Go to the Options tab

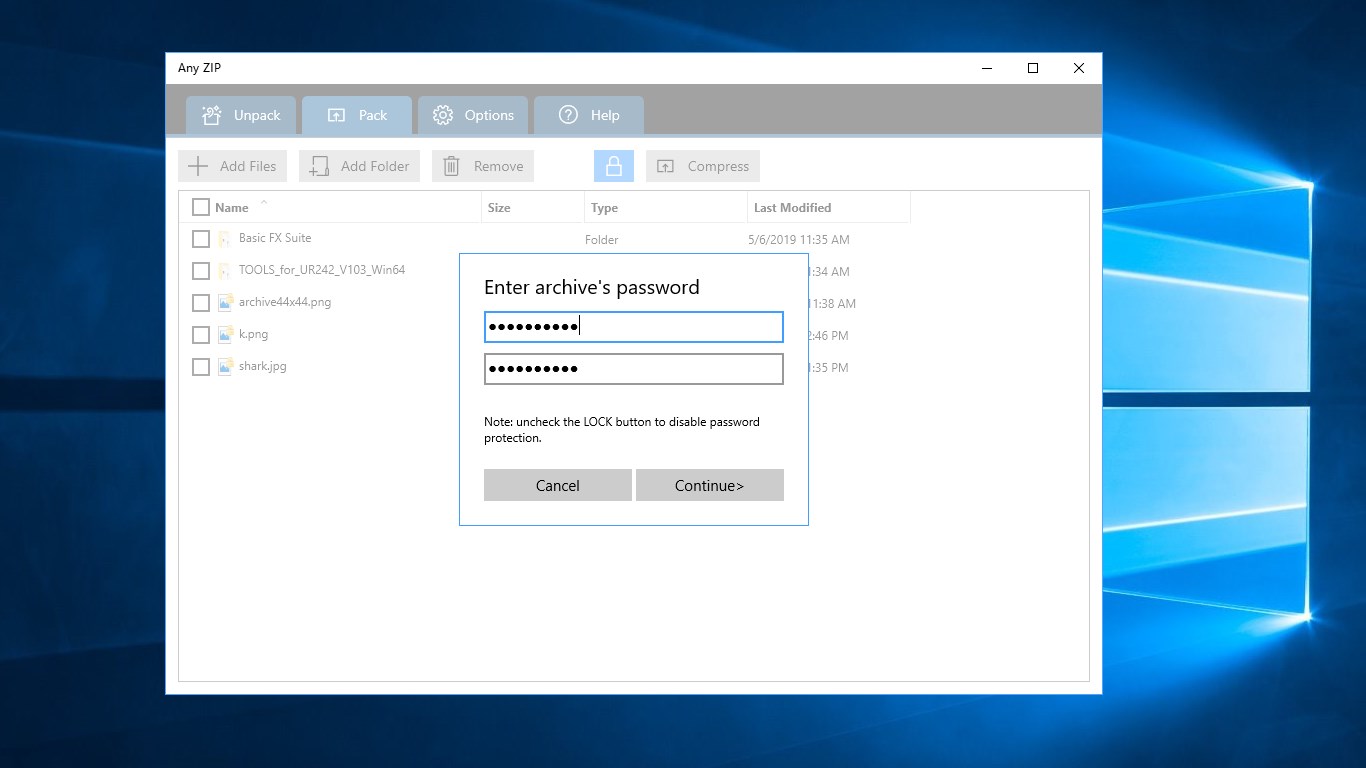[x=473, y=115]
